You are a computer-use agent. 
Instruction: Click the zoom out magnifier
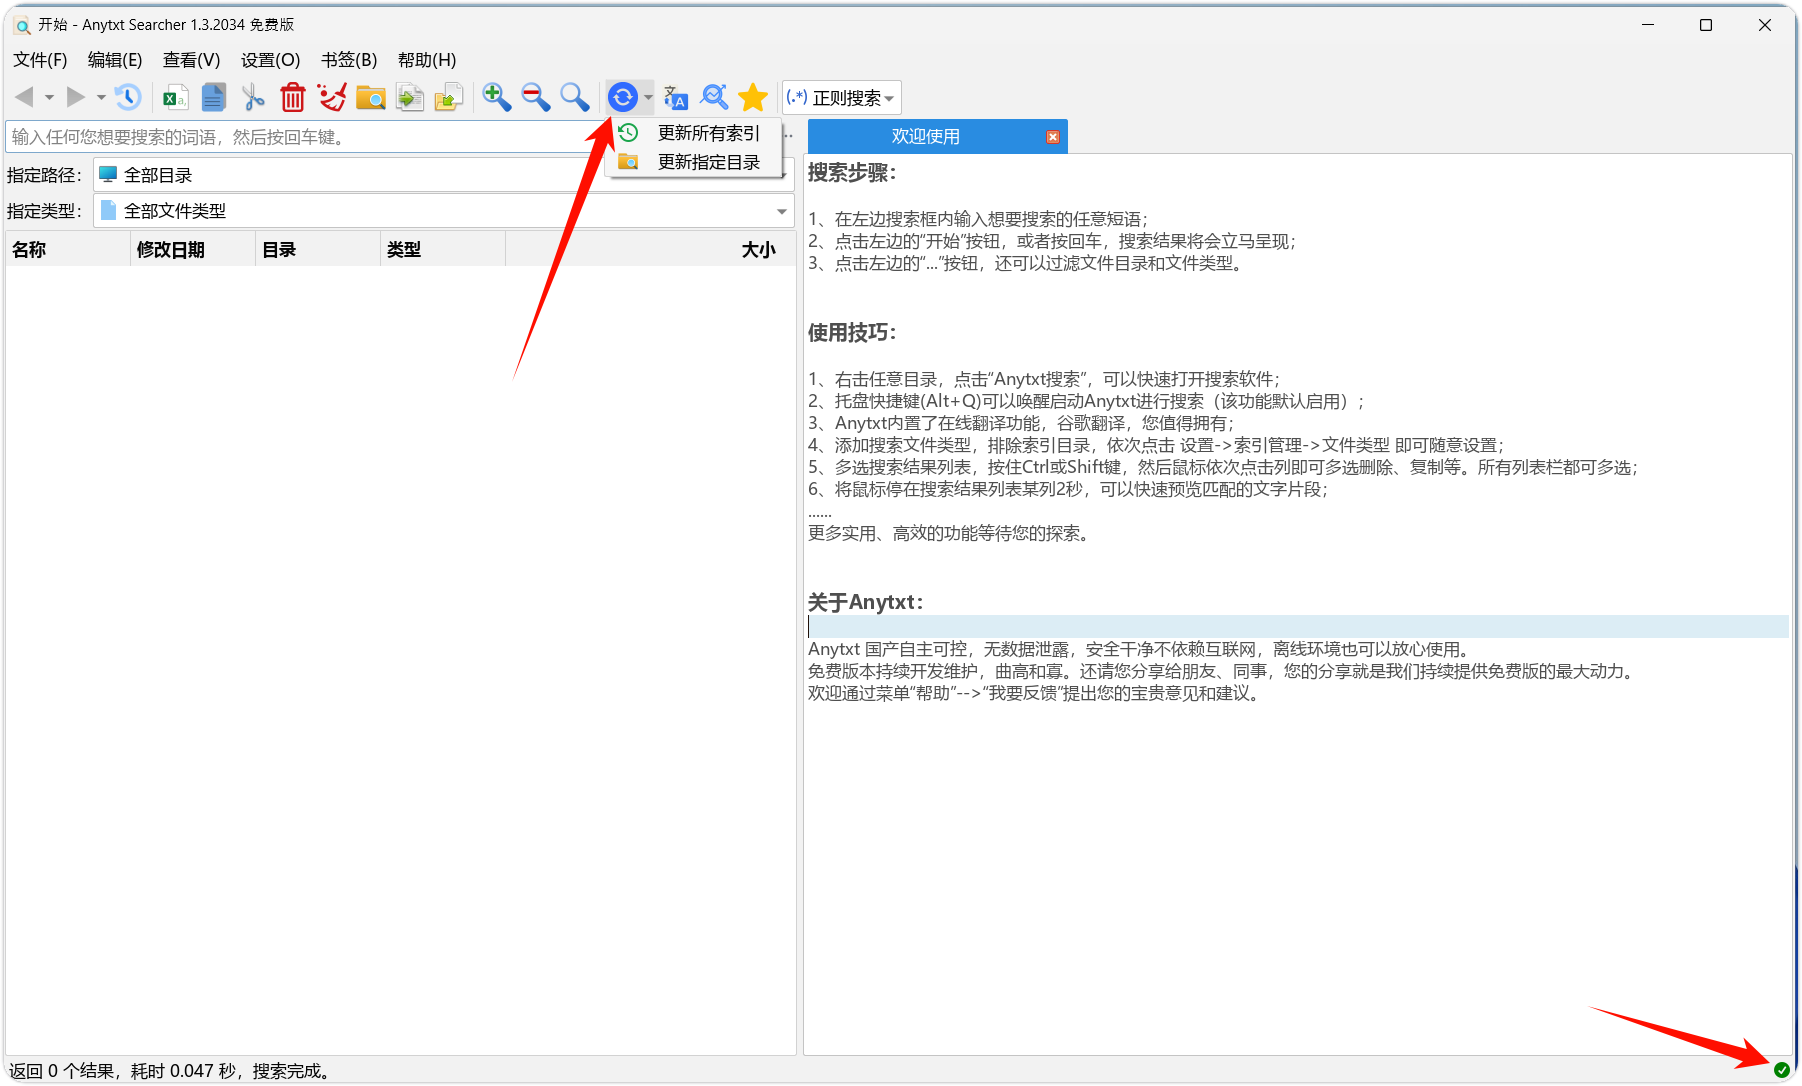point(536,97)
